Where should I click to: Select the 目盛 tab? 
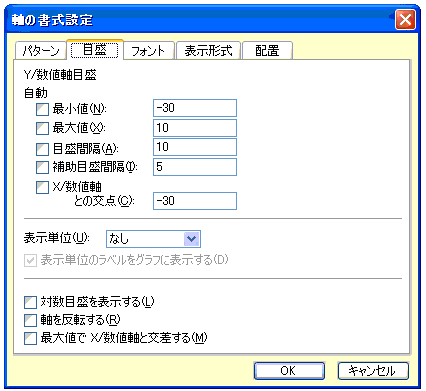95,50
